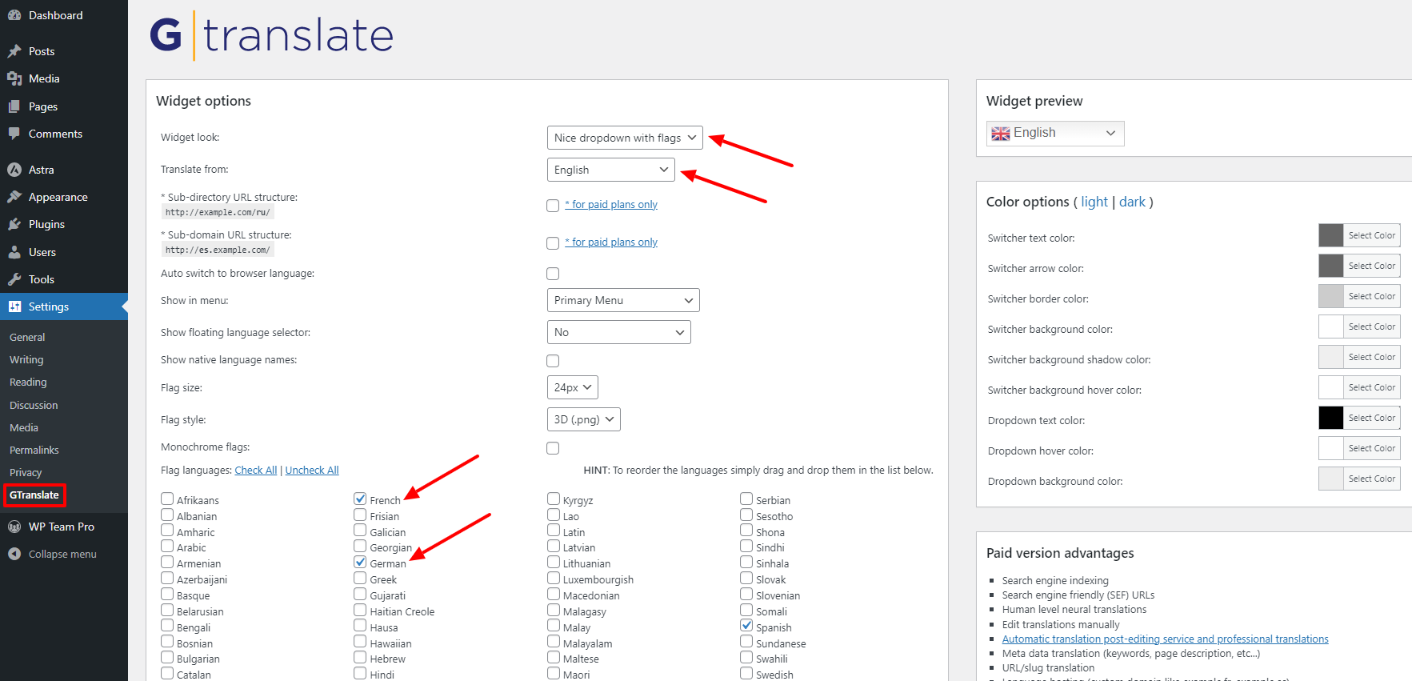1412x681 pixels.
Task: Click Dropdown text color black swatch
Action: (x=1331, y=418)
